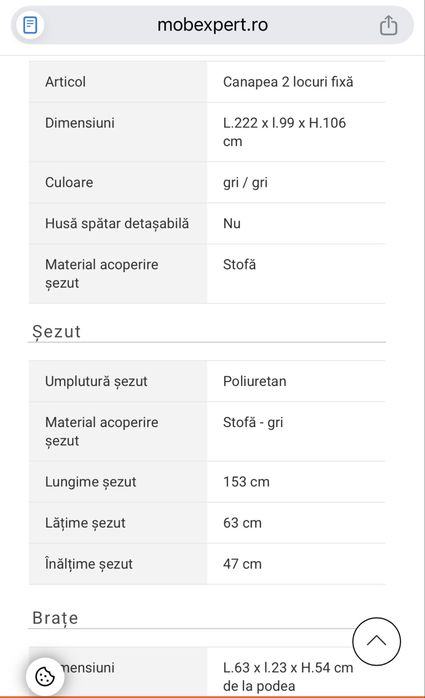Tap the mobexpert.ro address field
The height and width of the screenshot is (698, 425).
212,25
